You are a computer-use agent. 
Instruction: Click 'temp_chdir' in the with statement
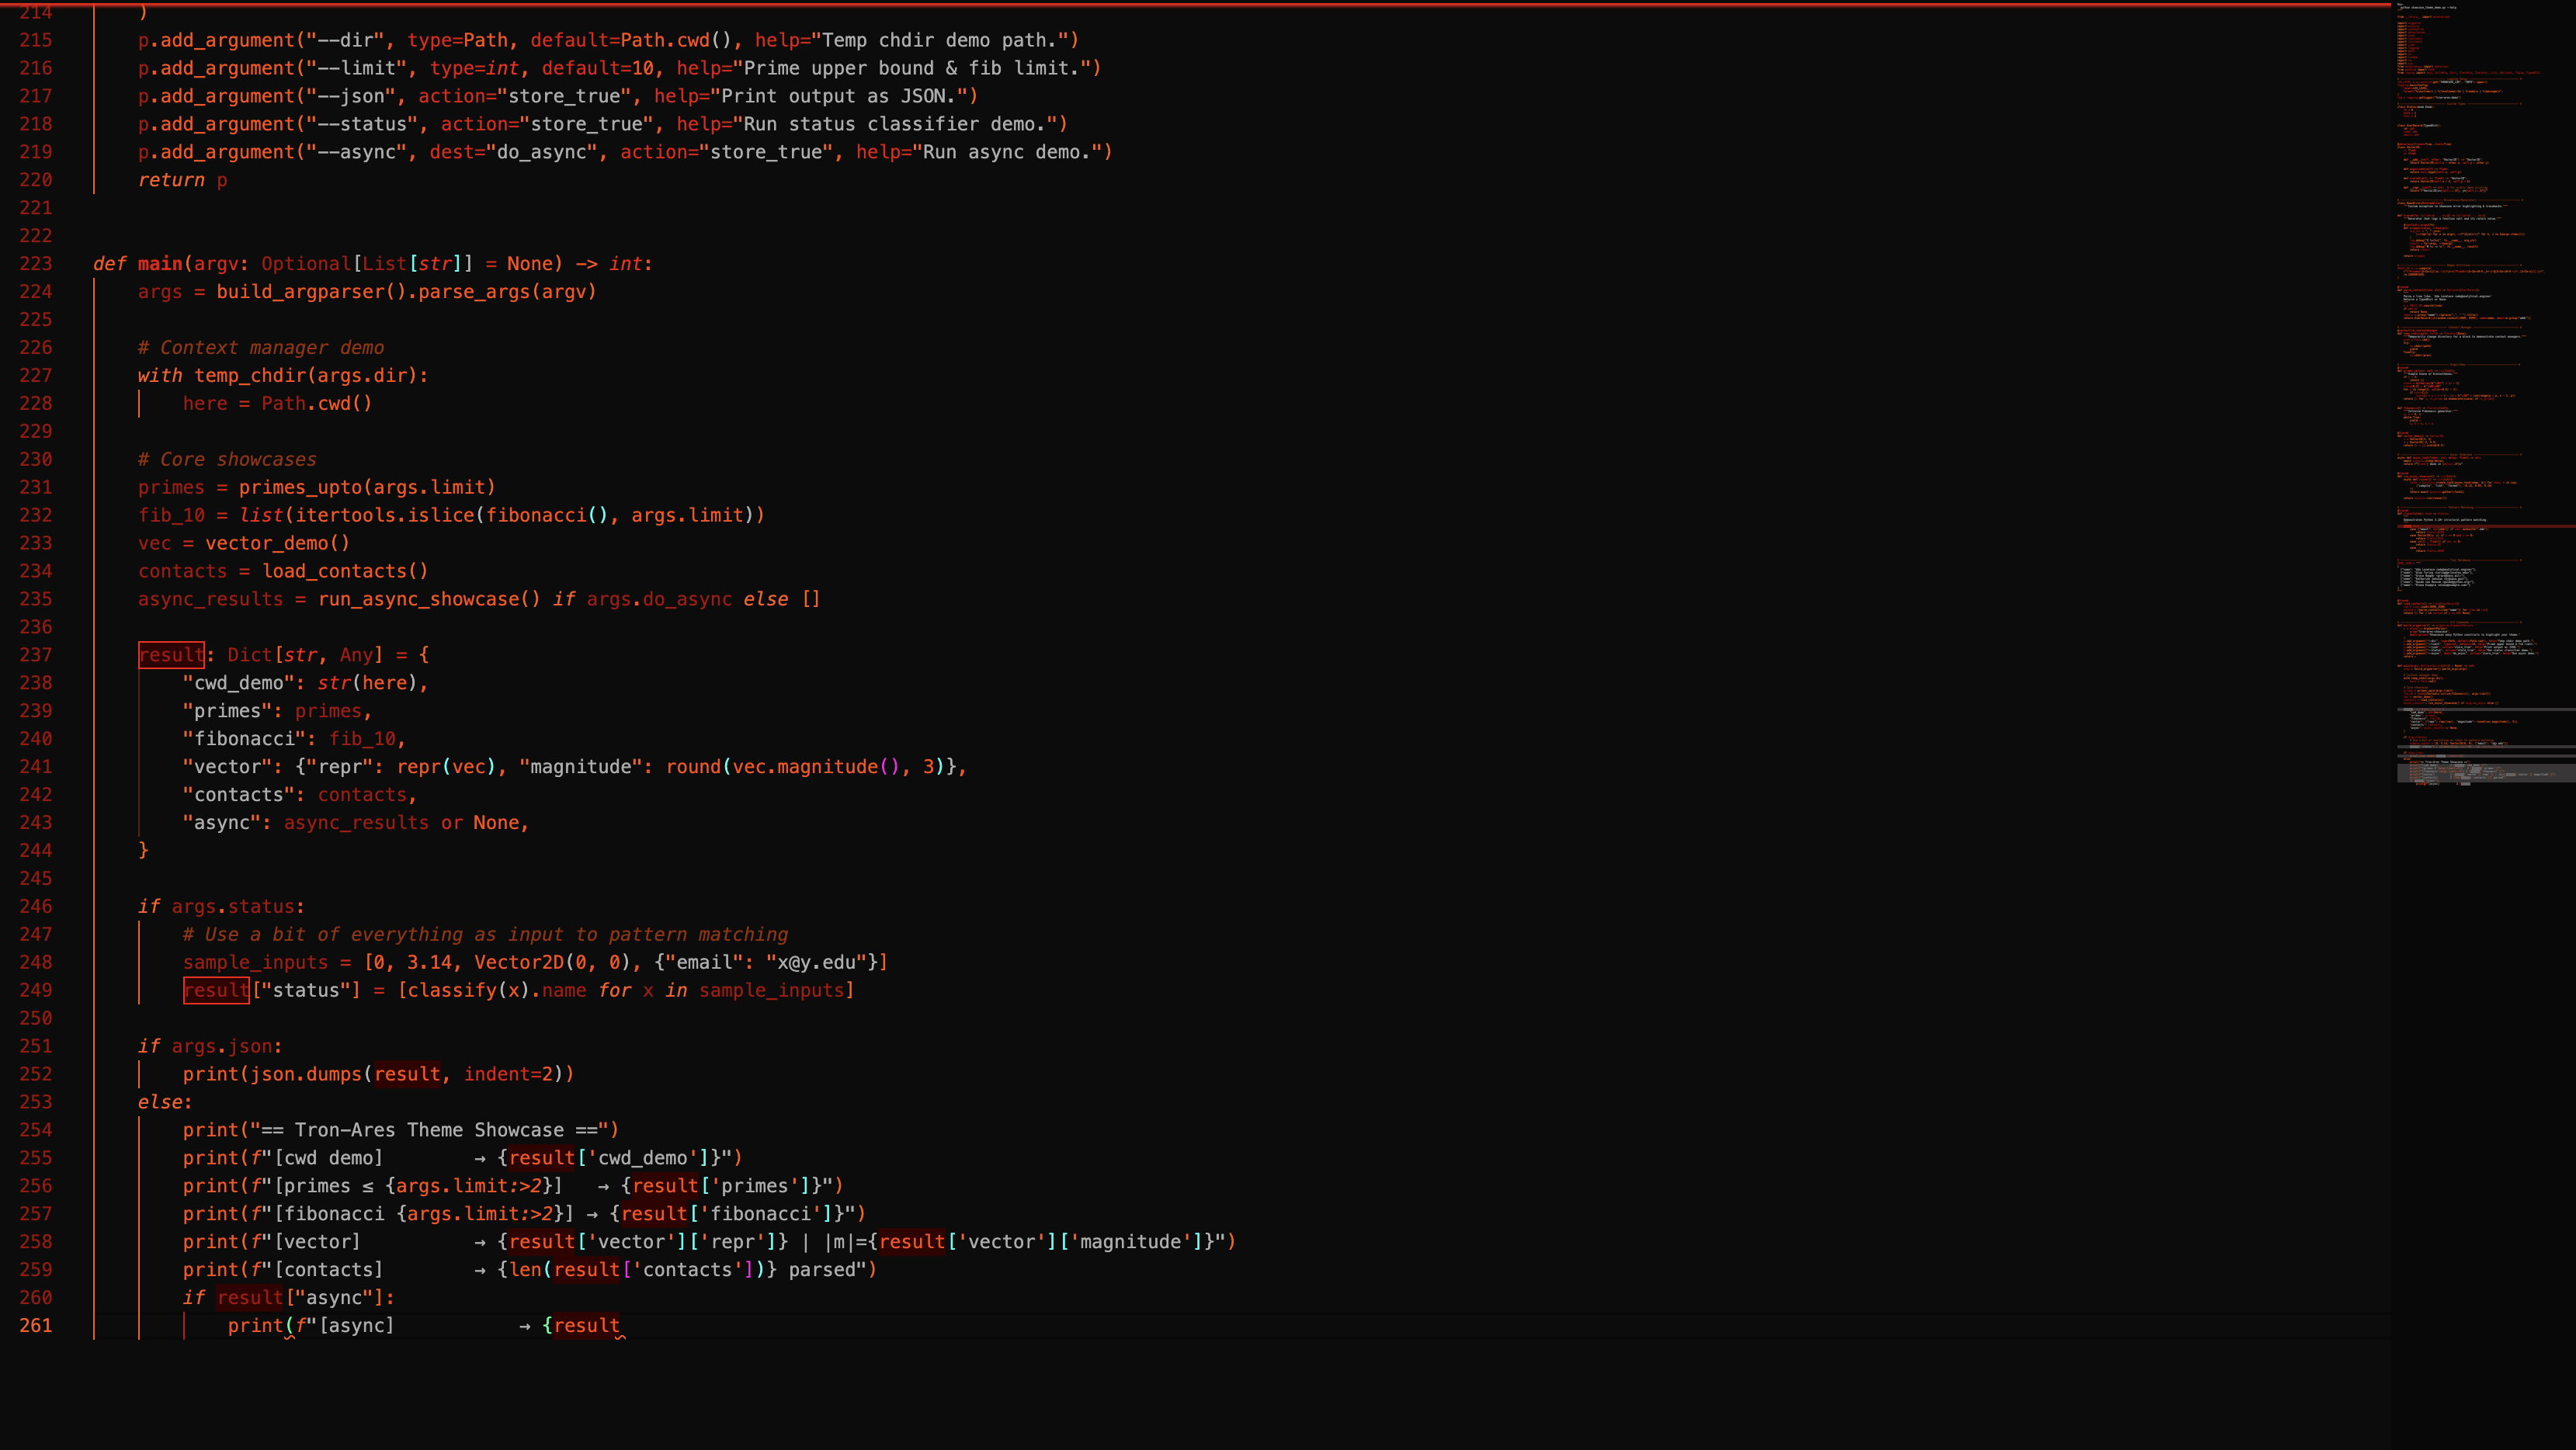[x=250, y=376]
